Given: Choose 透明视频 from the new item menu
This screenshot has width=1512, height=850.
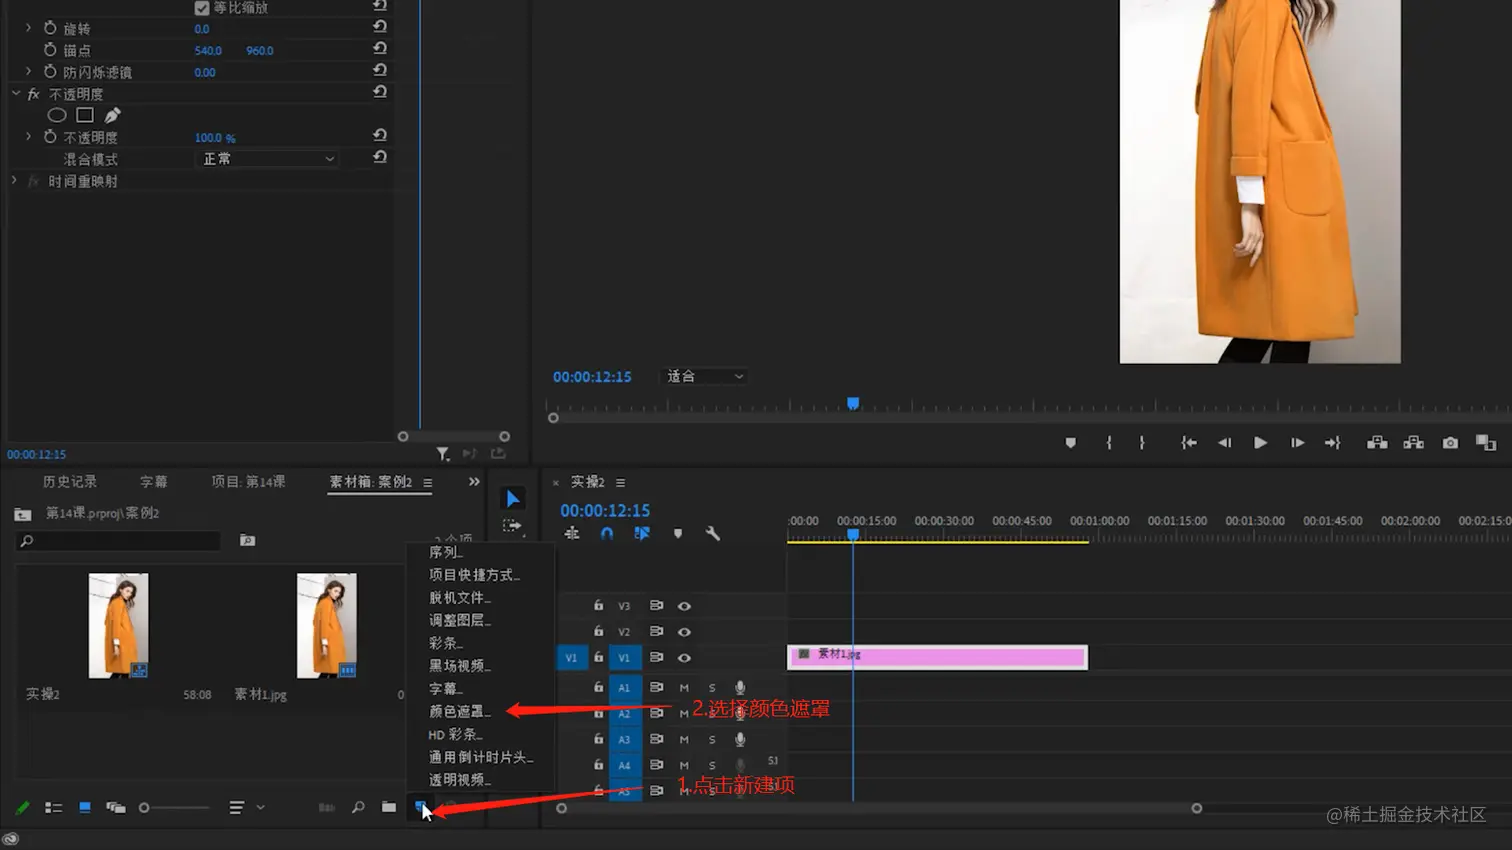Looking at the screenshot, I should [x=460, y=780].
